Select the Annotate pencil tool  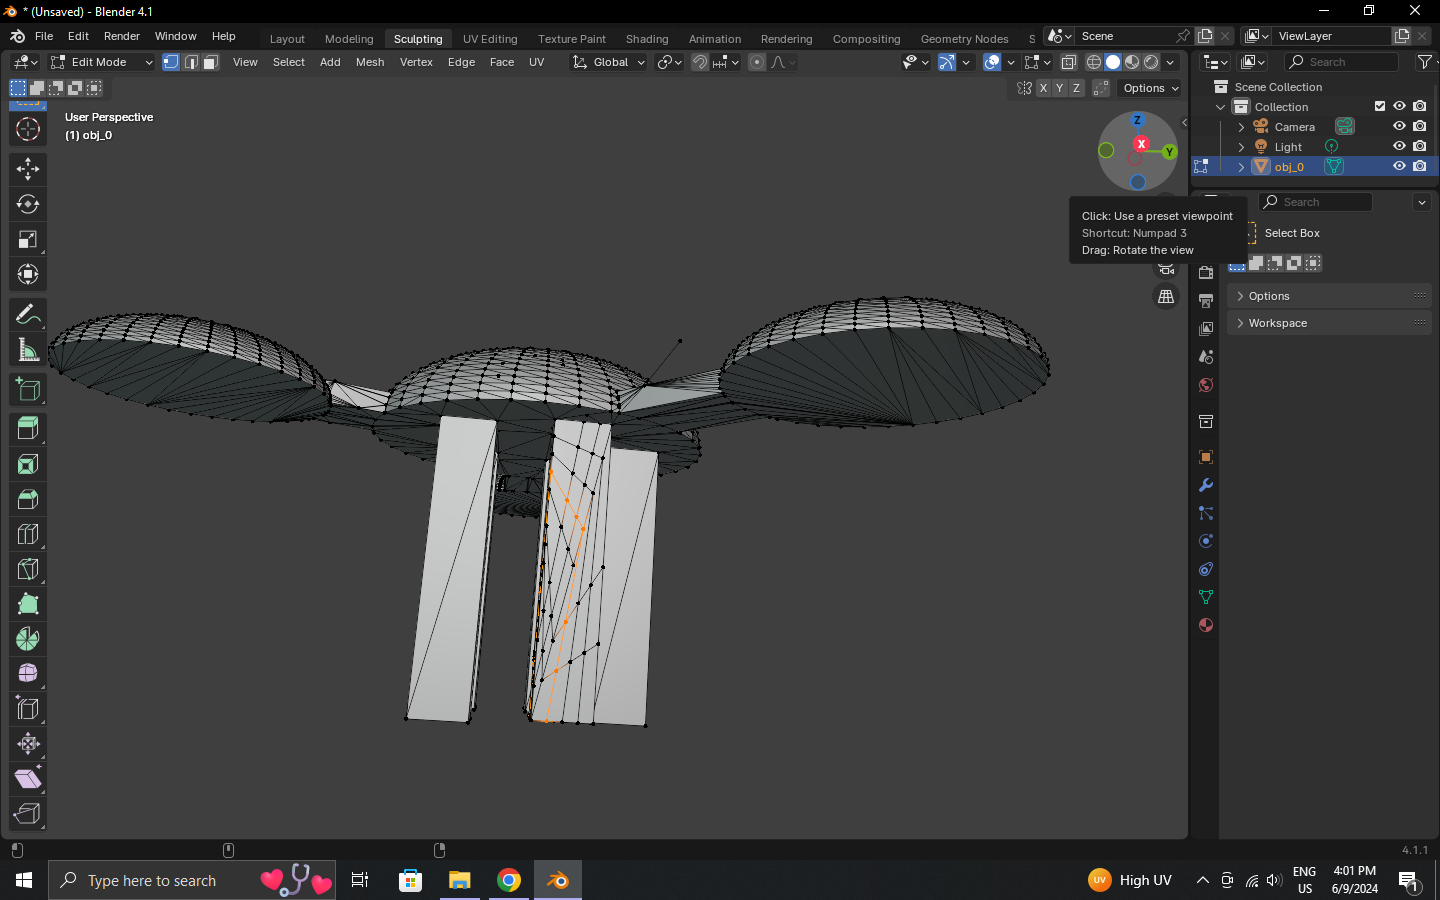(x=28, y=315)
